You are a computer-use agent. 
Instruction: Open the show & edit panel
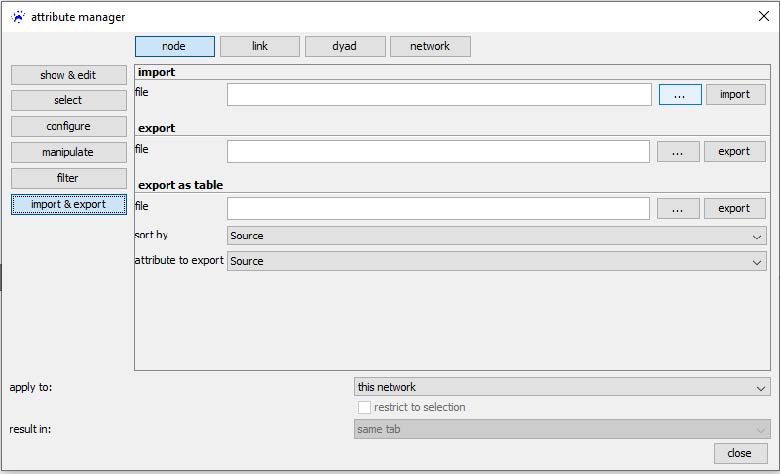(69, 75)
